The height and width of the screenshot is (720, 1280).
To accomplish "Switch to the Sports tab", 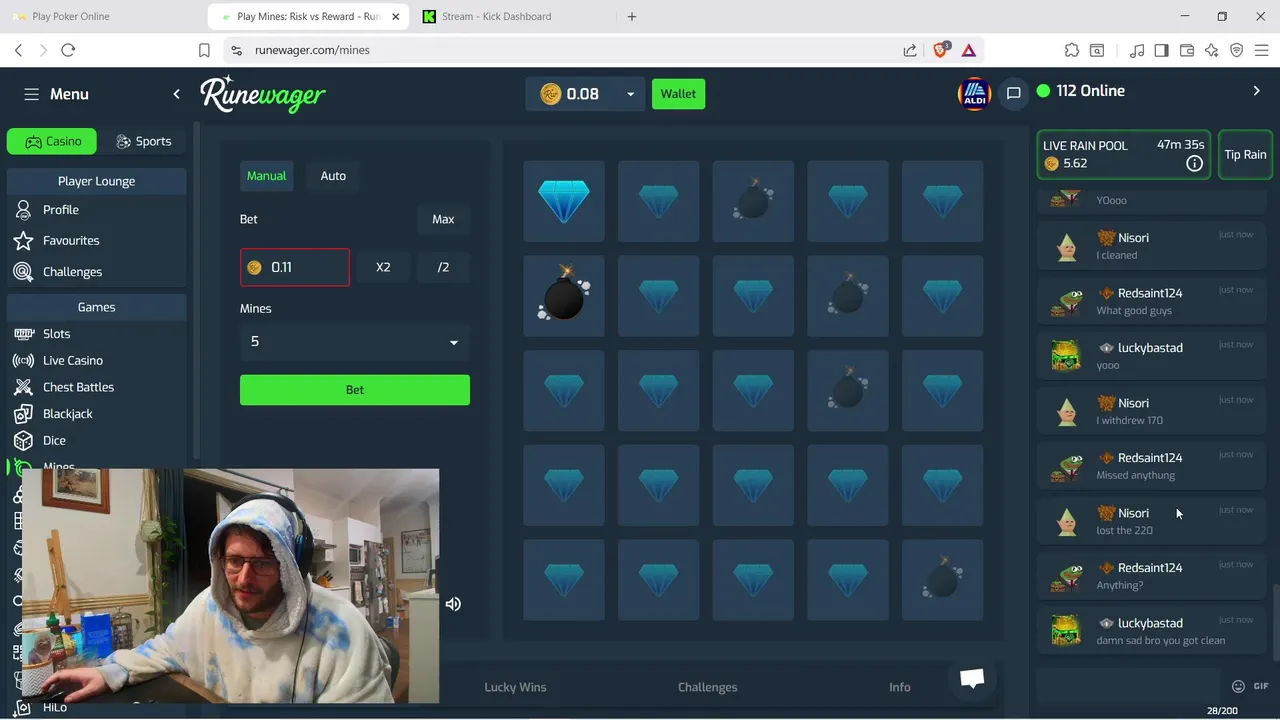I will [143, 141].
